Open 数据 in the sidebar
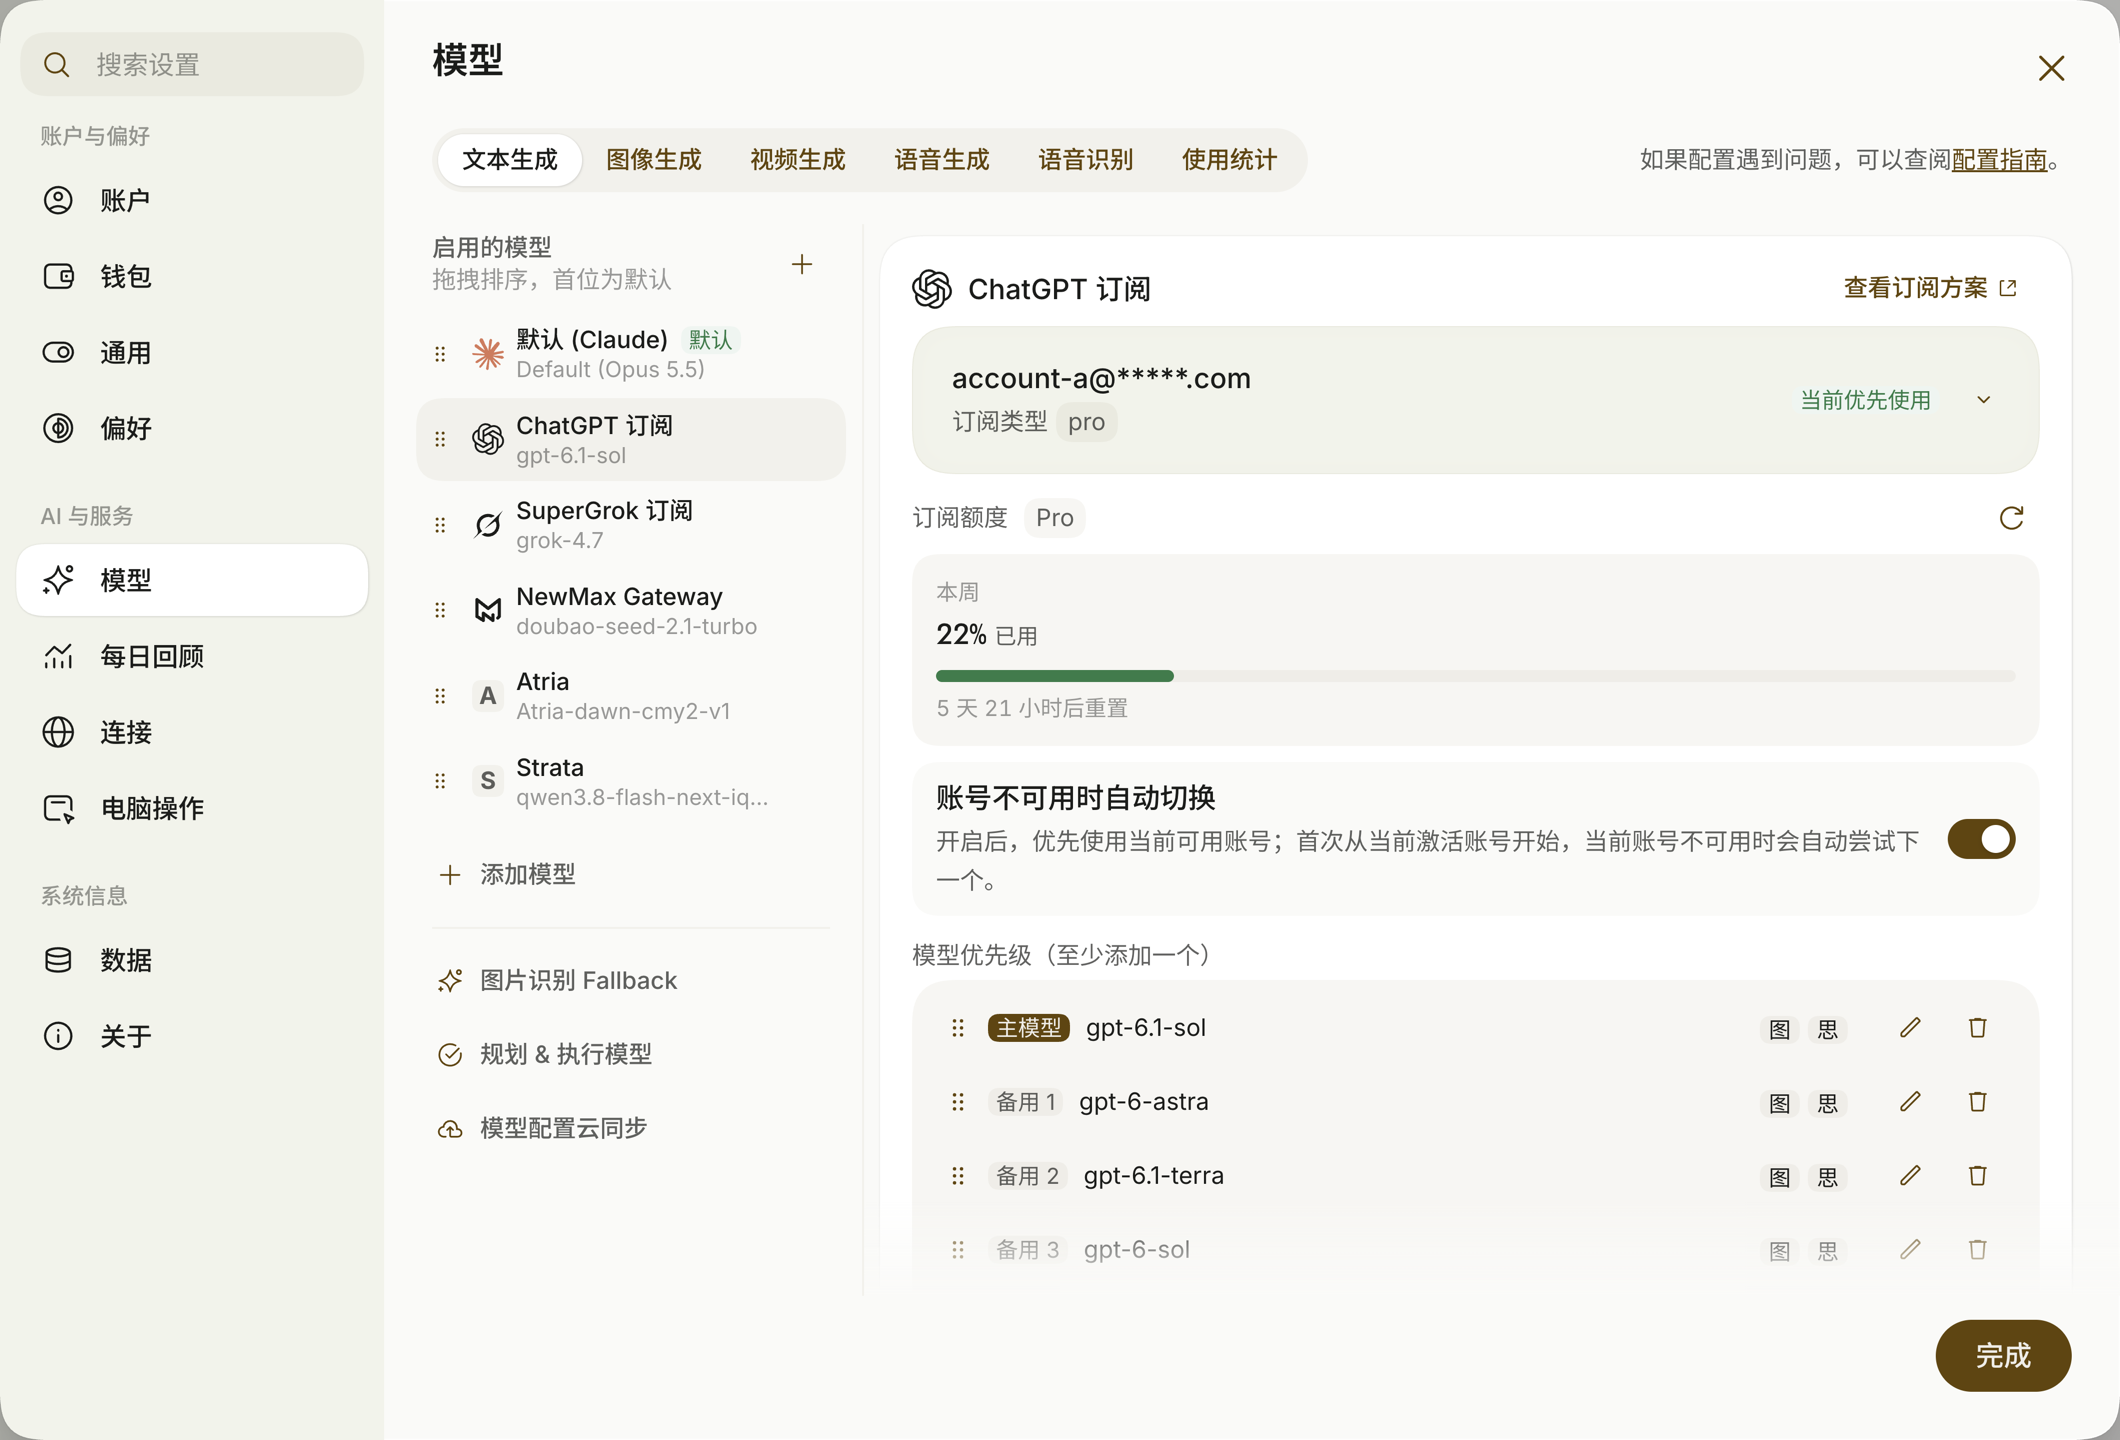Screen dimensions: 2120x1440 tap(193, 960)
